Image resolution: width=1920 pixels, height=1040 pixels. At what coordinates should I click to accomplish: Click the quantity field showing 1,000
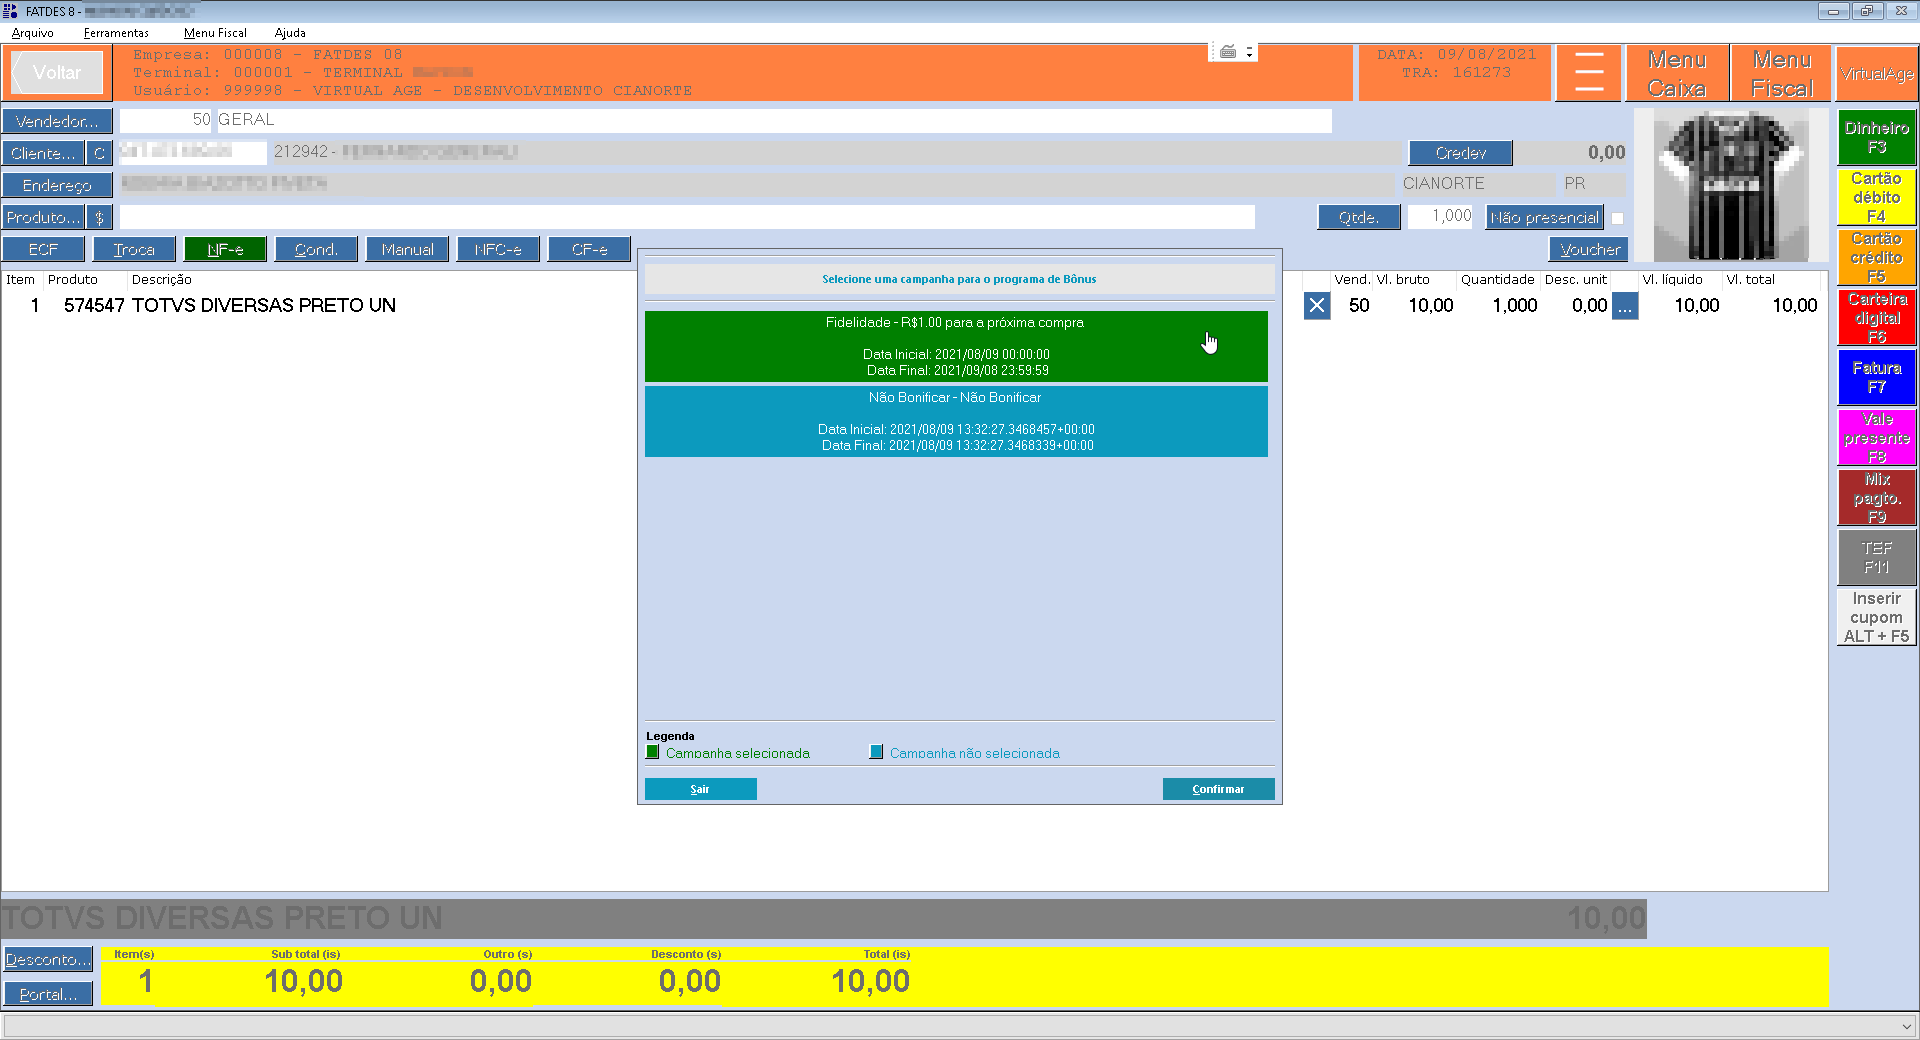pyautogui.click(x=1440, y=217)
